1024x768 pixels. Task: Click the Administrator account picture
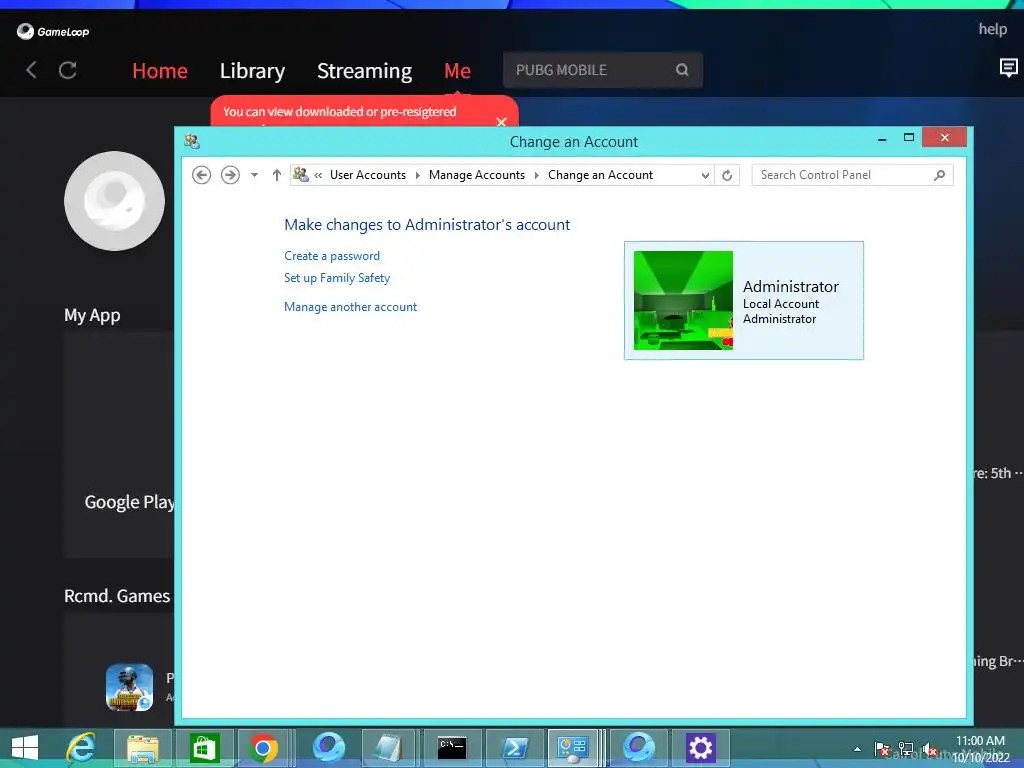(683, 300)
